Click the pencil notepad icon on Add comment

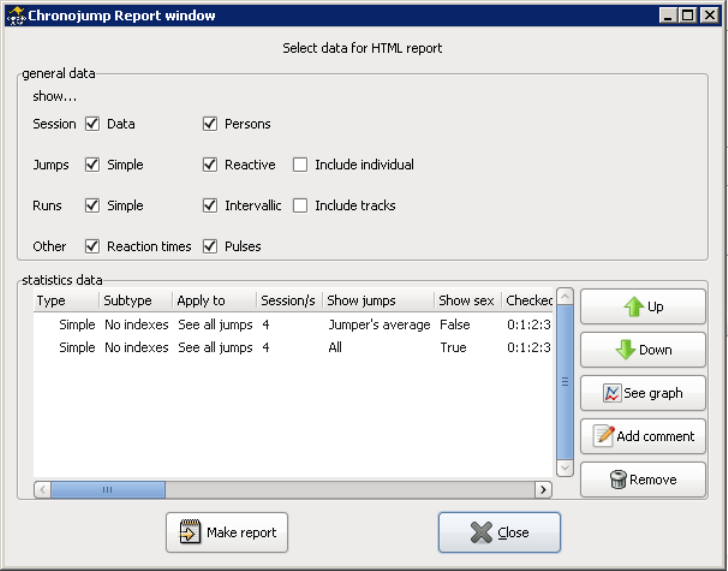point(604,436)
